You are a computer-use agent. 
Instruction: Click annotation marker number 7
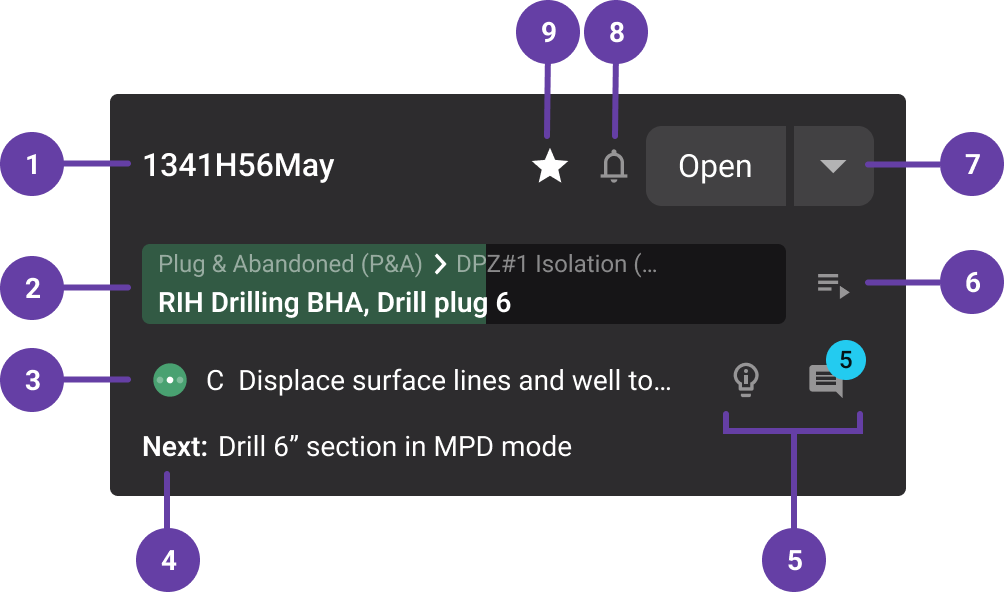pos(972,164)
